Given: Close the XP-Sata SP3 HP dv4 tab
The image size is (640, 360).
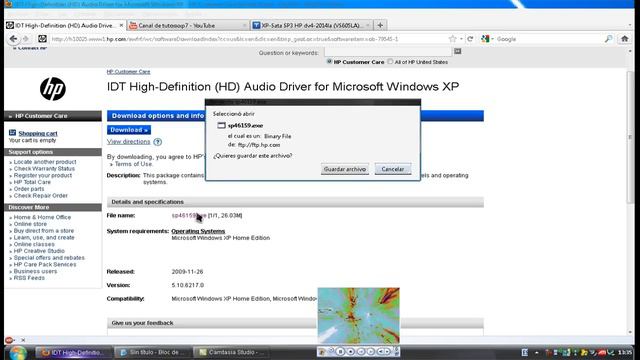Looking at the screenshot, I should (367, 25).
